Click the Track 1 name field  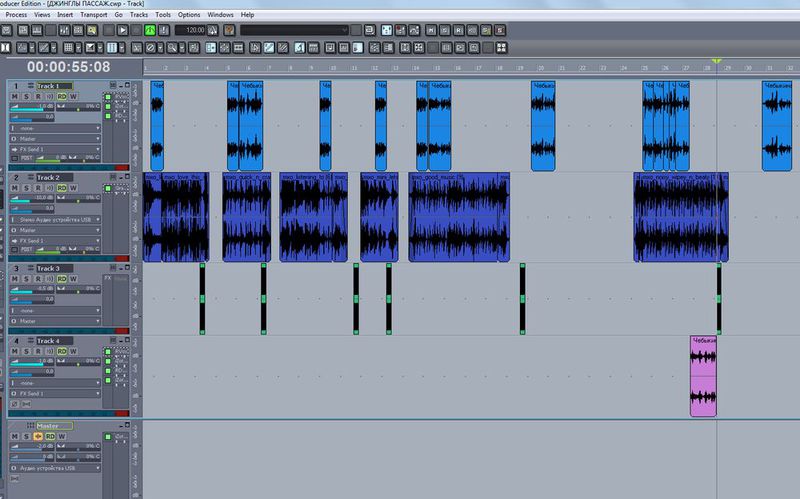point(54,86)
